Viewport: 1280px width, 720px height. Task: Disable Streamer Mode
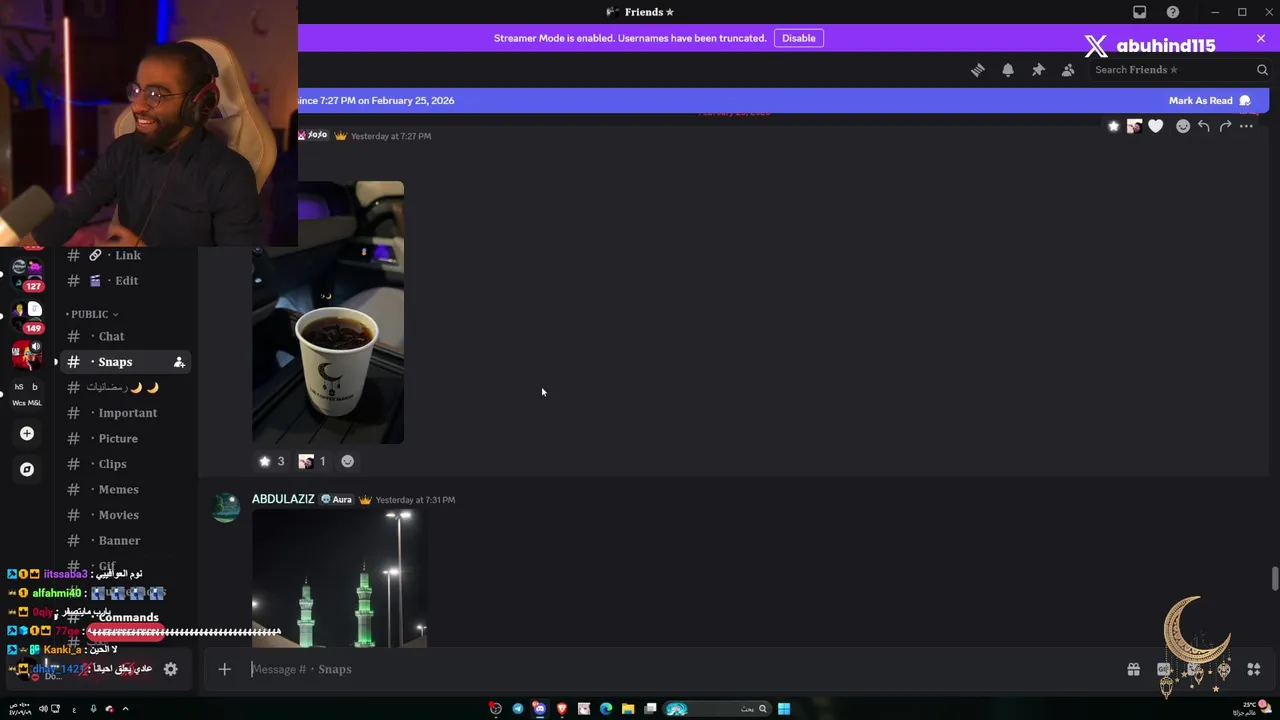tap(798, 38)
